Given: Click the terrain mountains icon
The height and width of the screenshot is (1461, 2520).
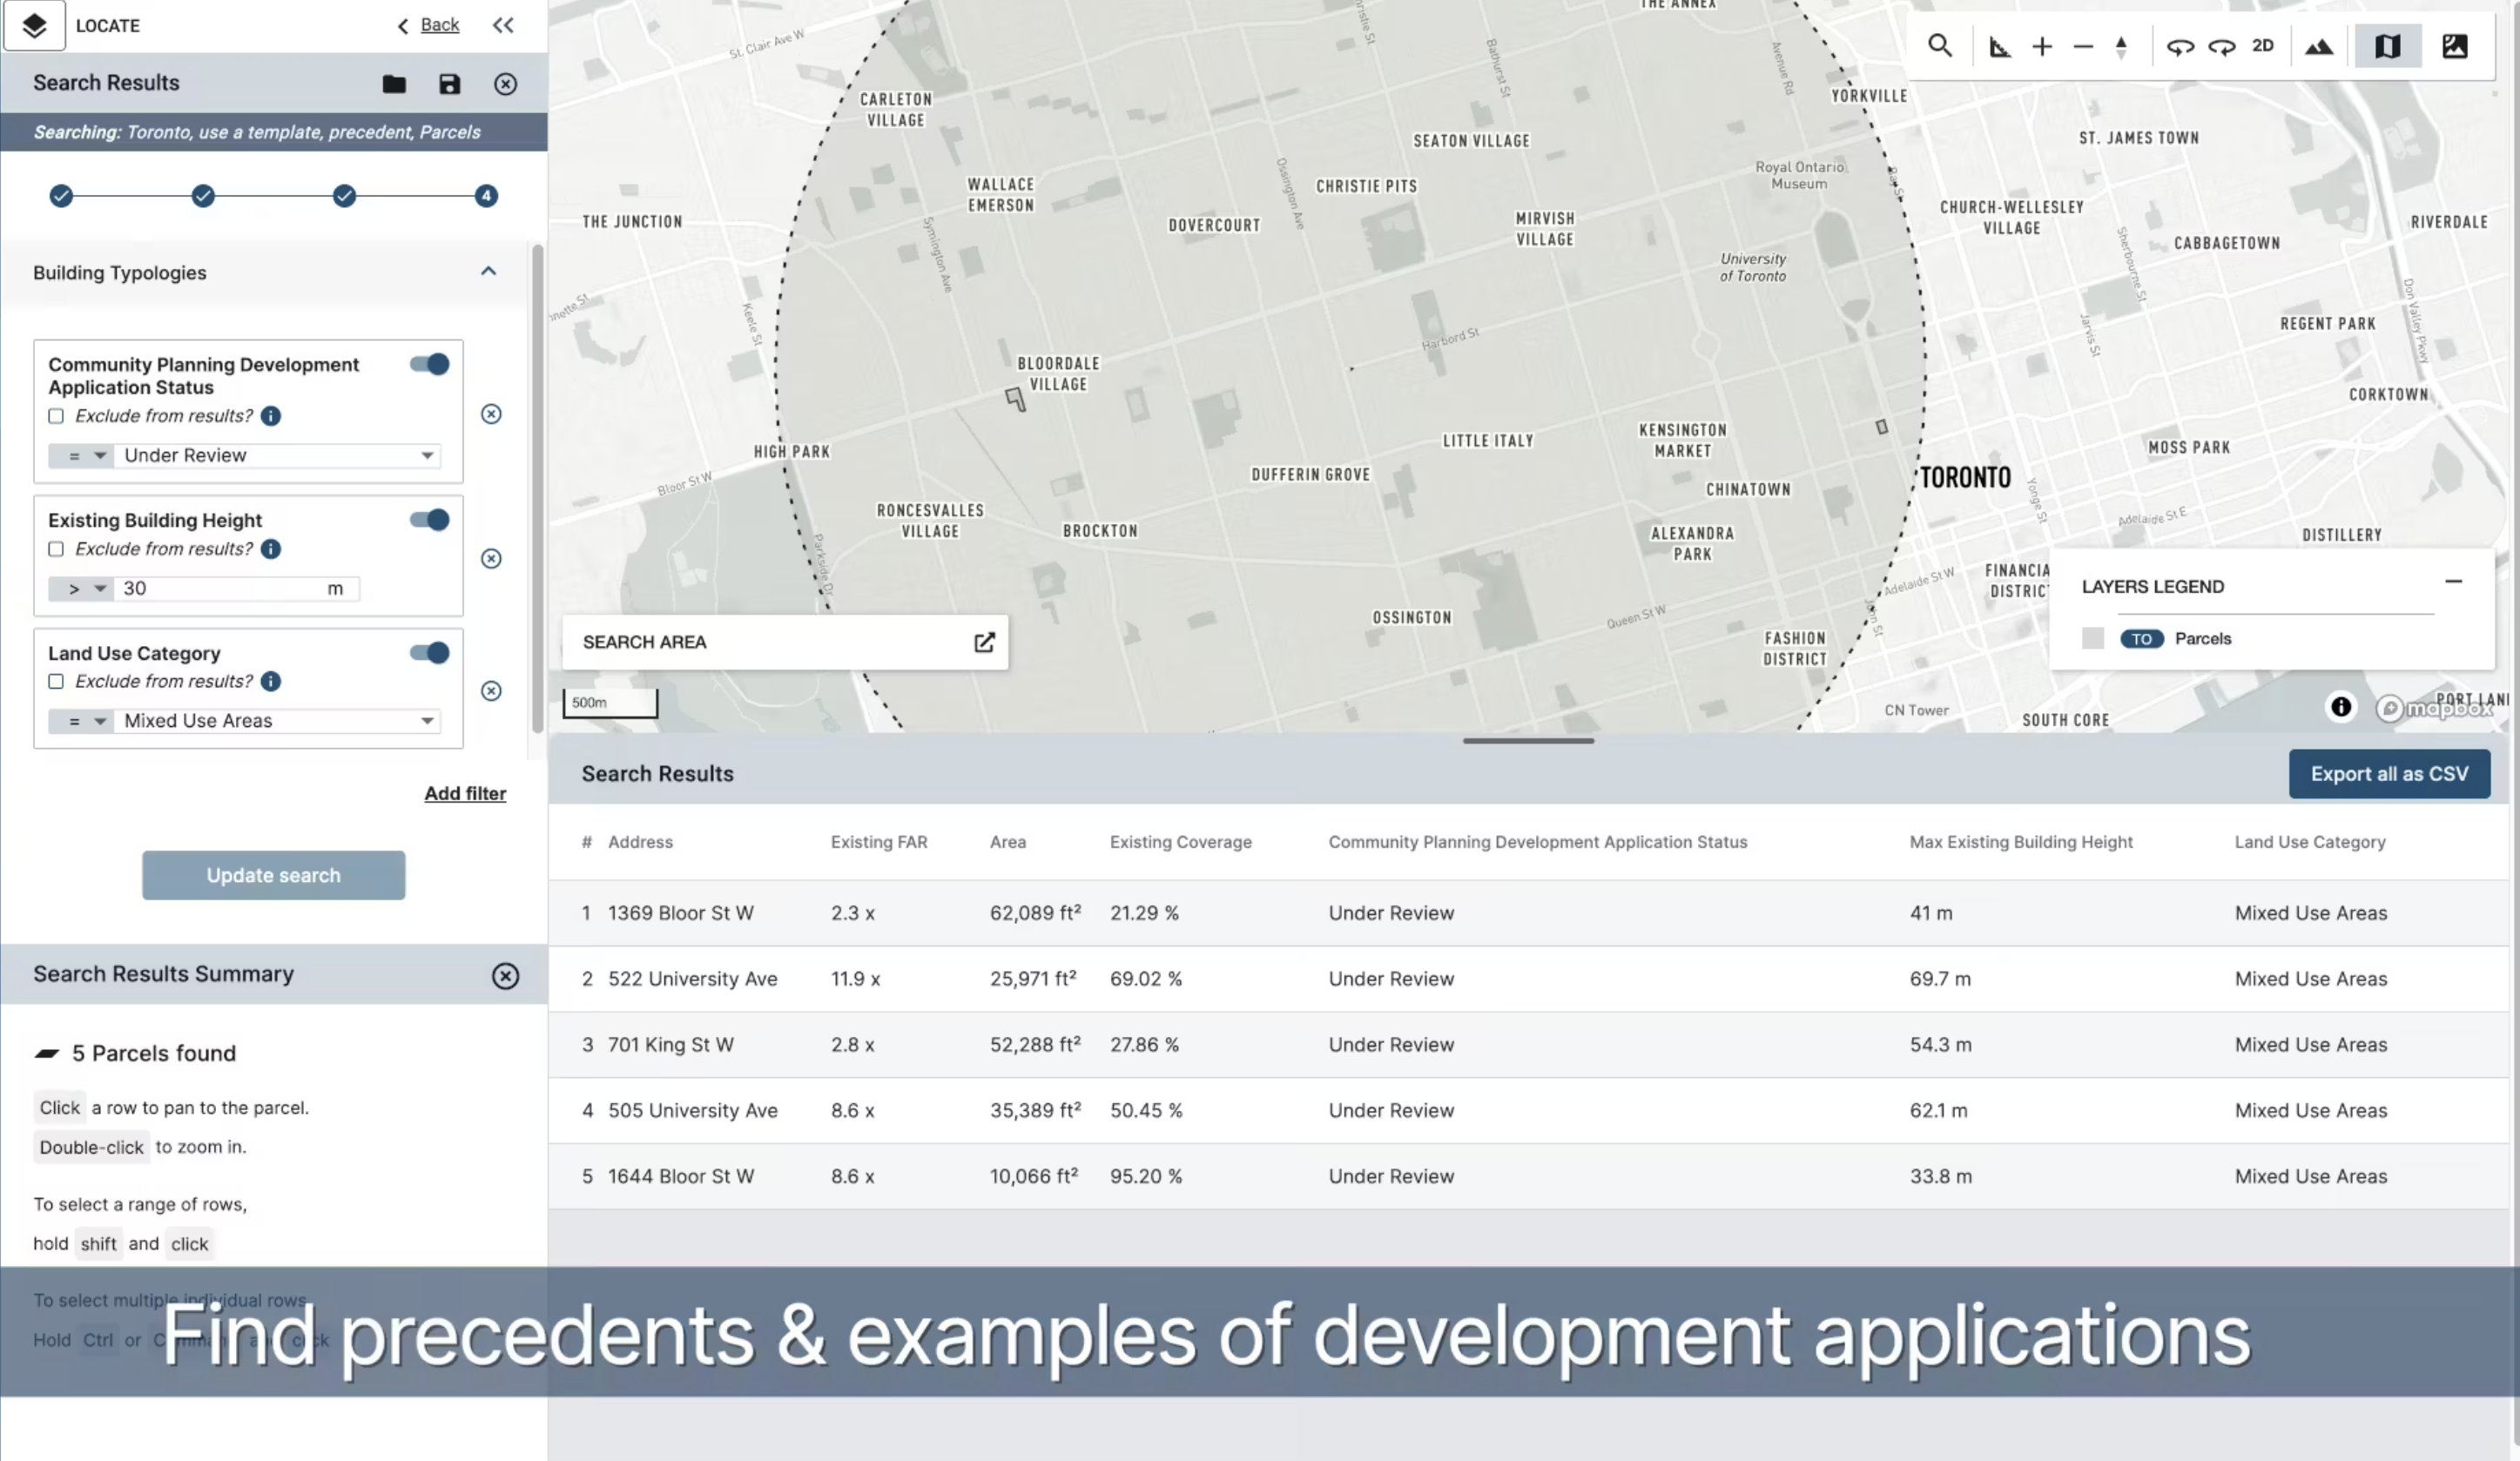Looking at the screenshot, I should (2318, 46).
